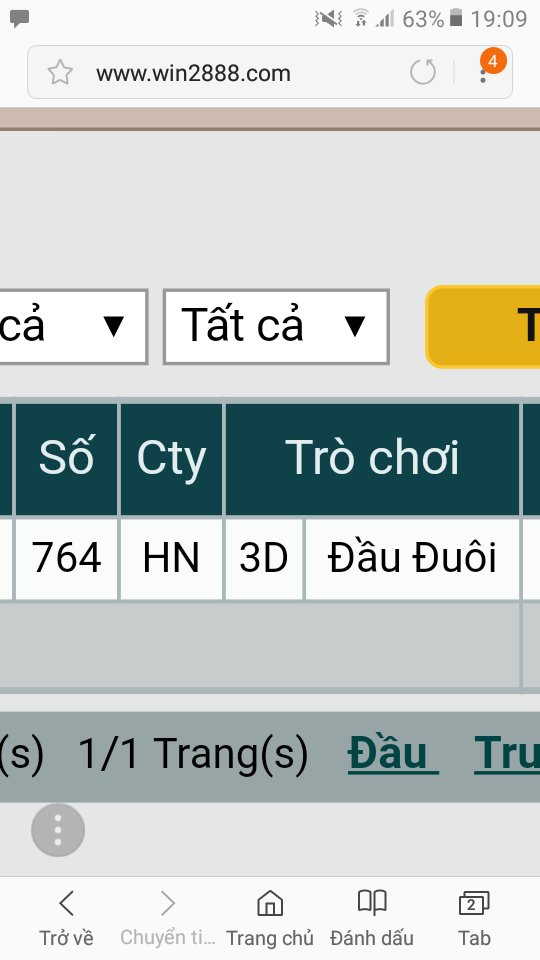Click the Đầu page link

click(x=393, y=752)
